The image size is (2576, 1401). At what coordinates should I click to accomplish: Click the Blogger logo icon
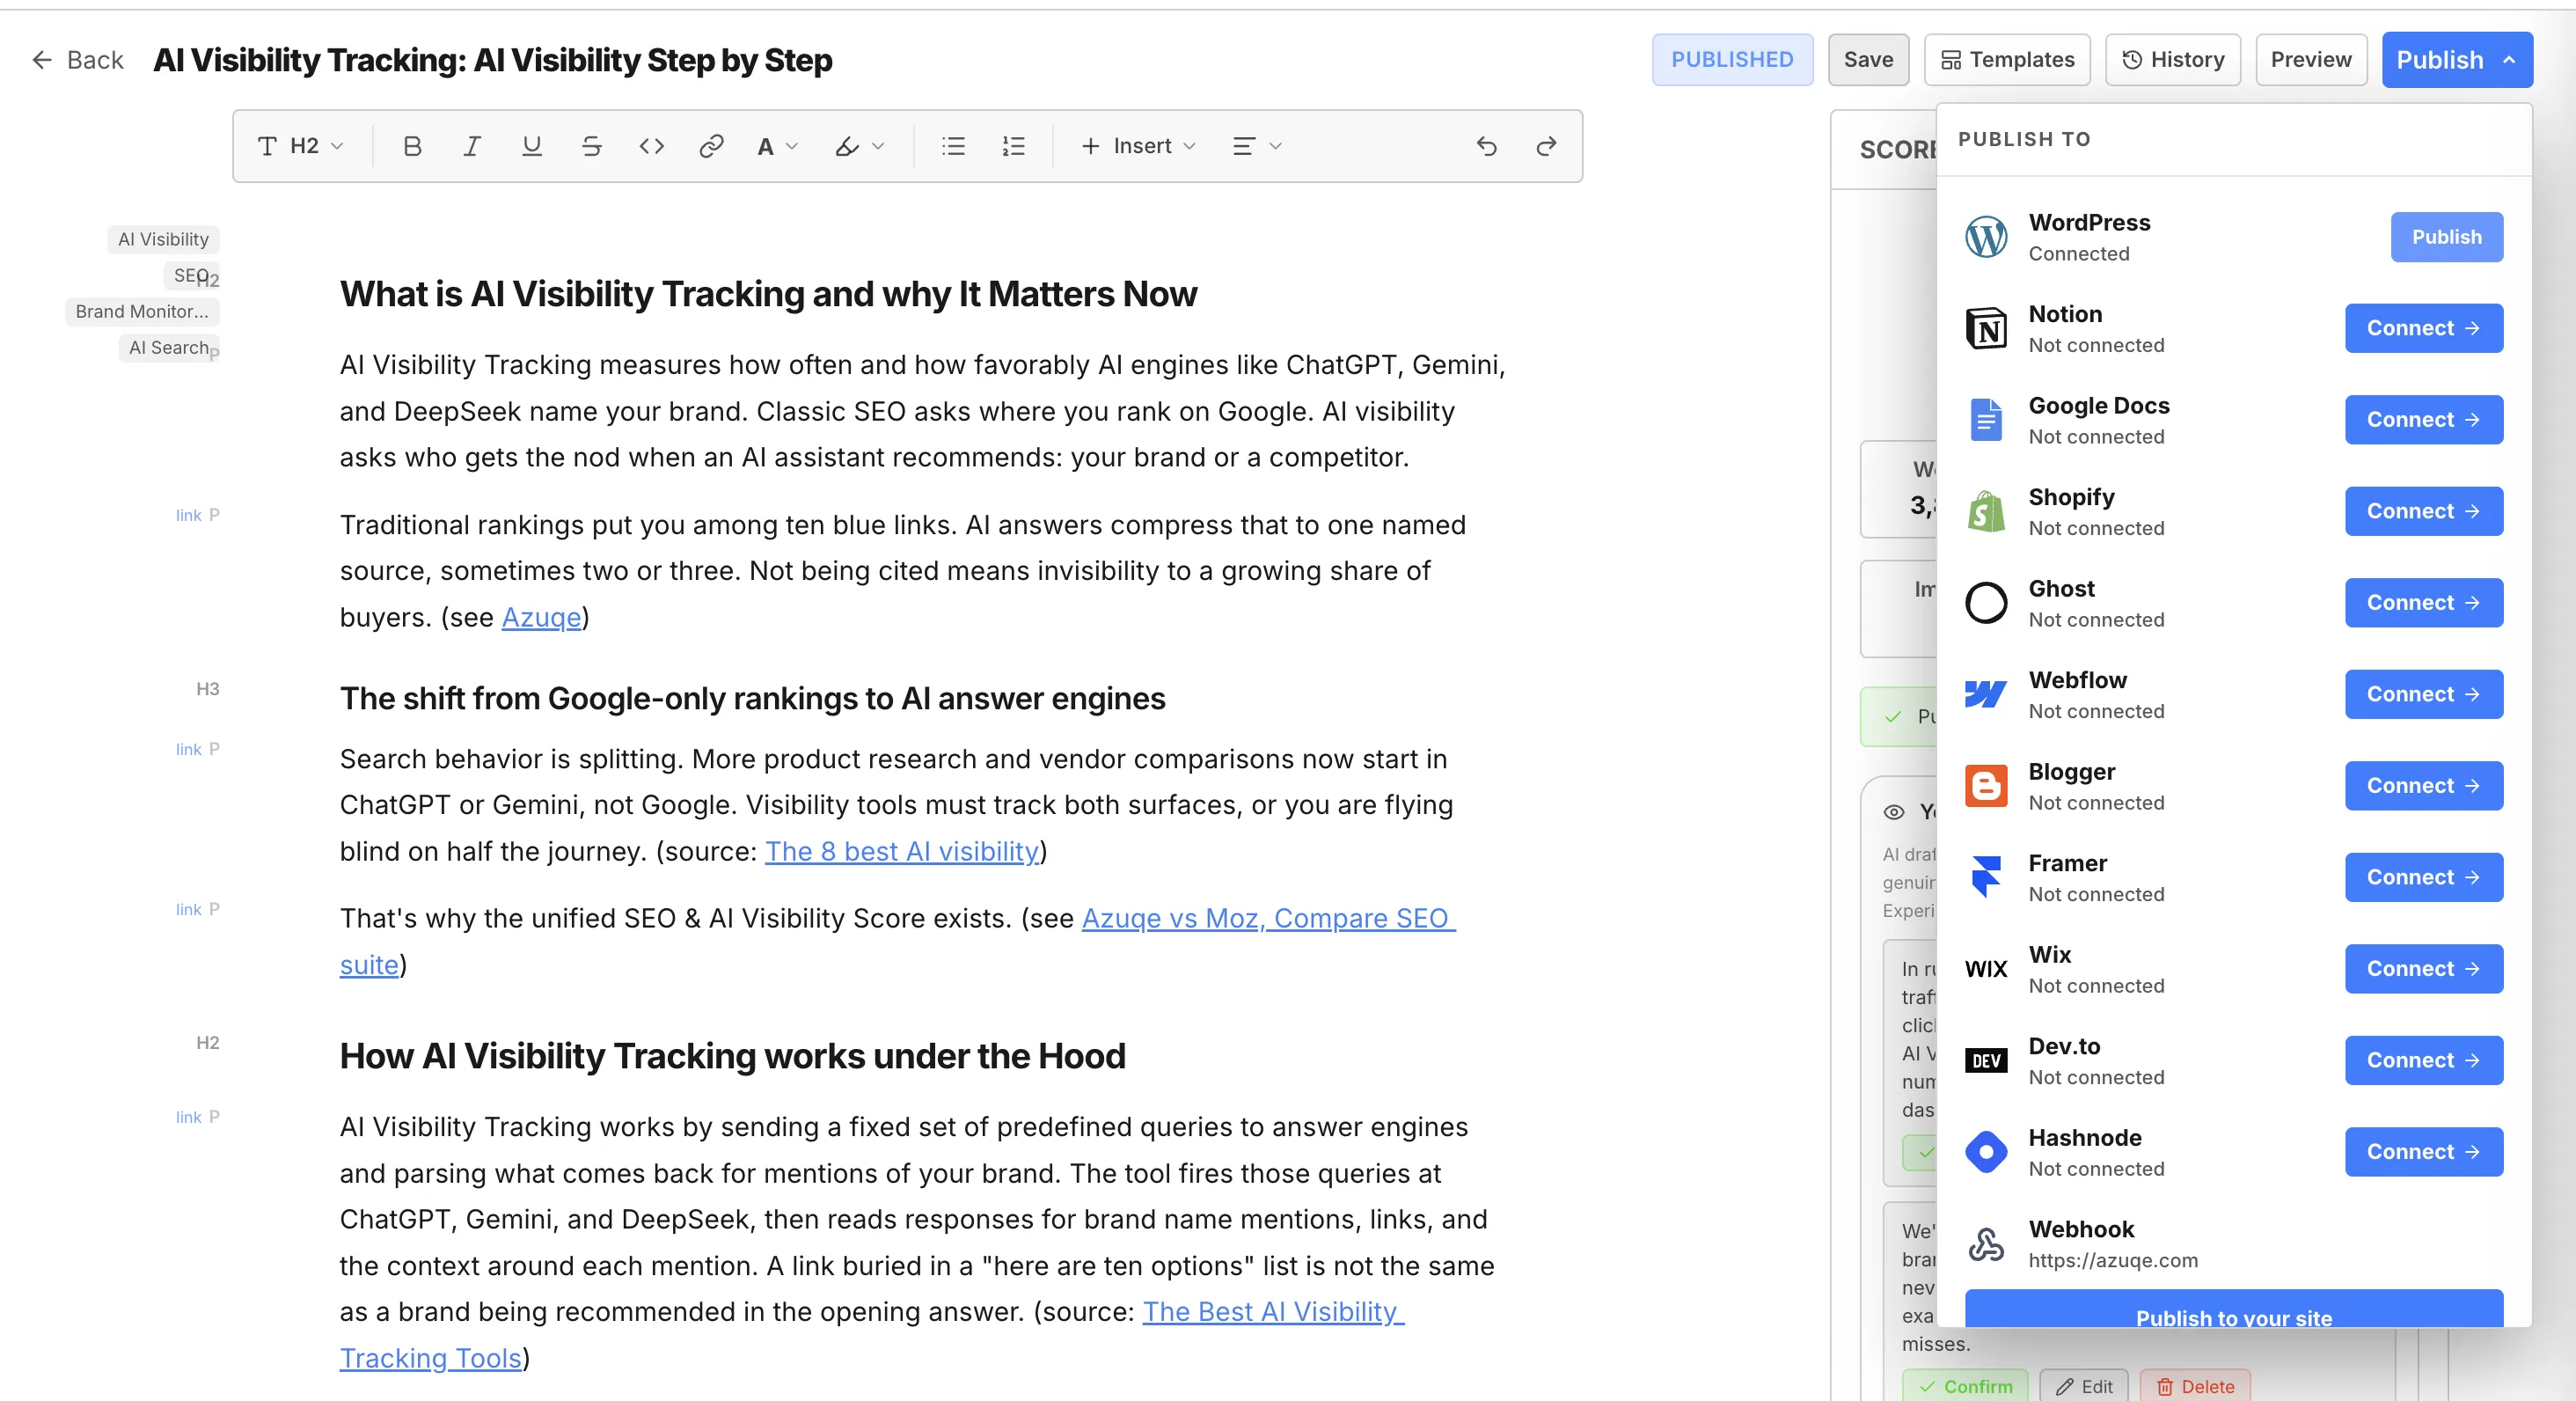point(1986,786)
